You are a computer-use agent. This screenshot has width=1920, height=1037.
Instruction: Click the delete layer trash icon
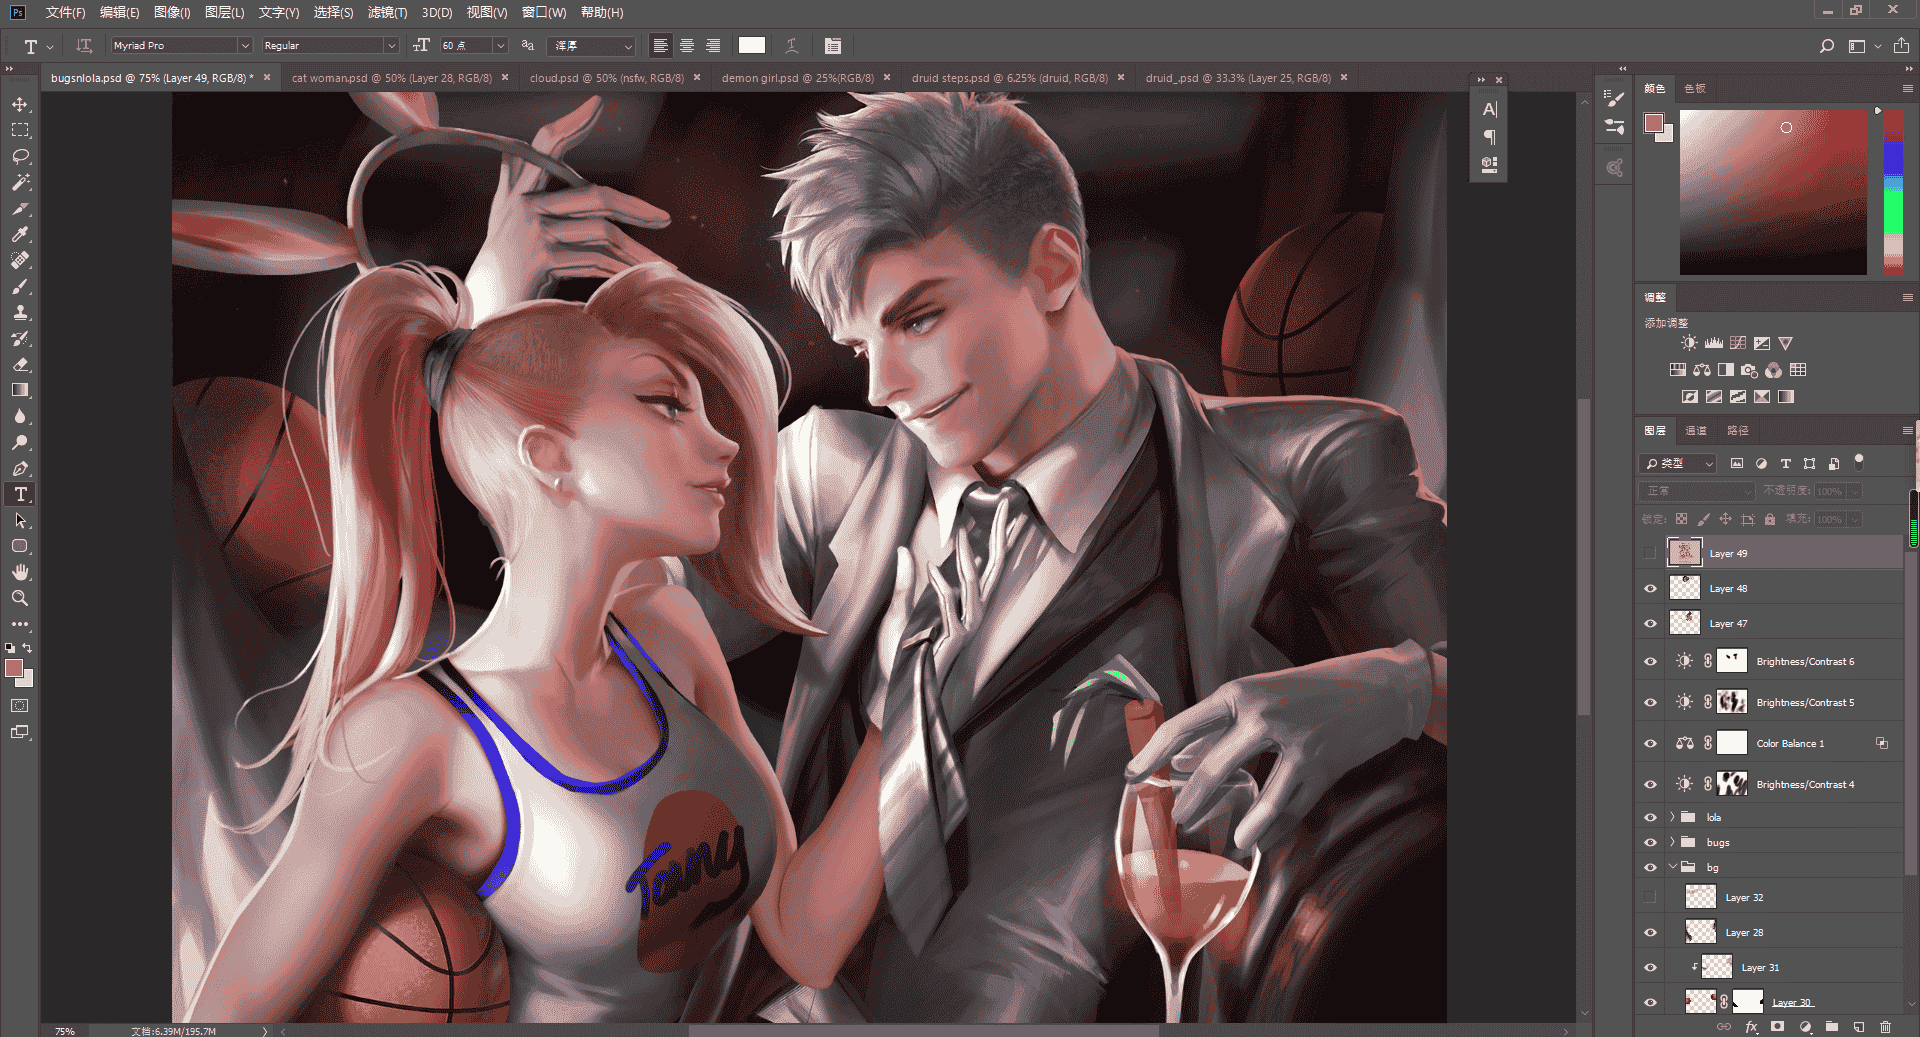pos(1885,1026)
